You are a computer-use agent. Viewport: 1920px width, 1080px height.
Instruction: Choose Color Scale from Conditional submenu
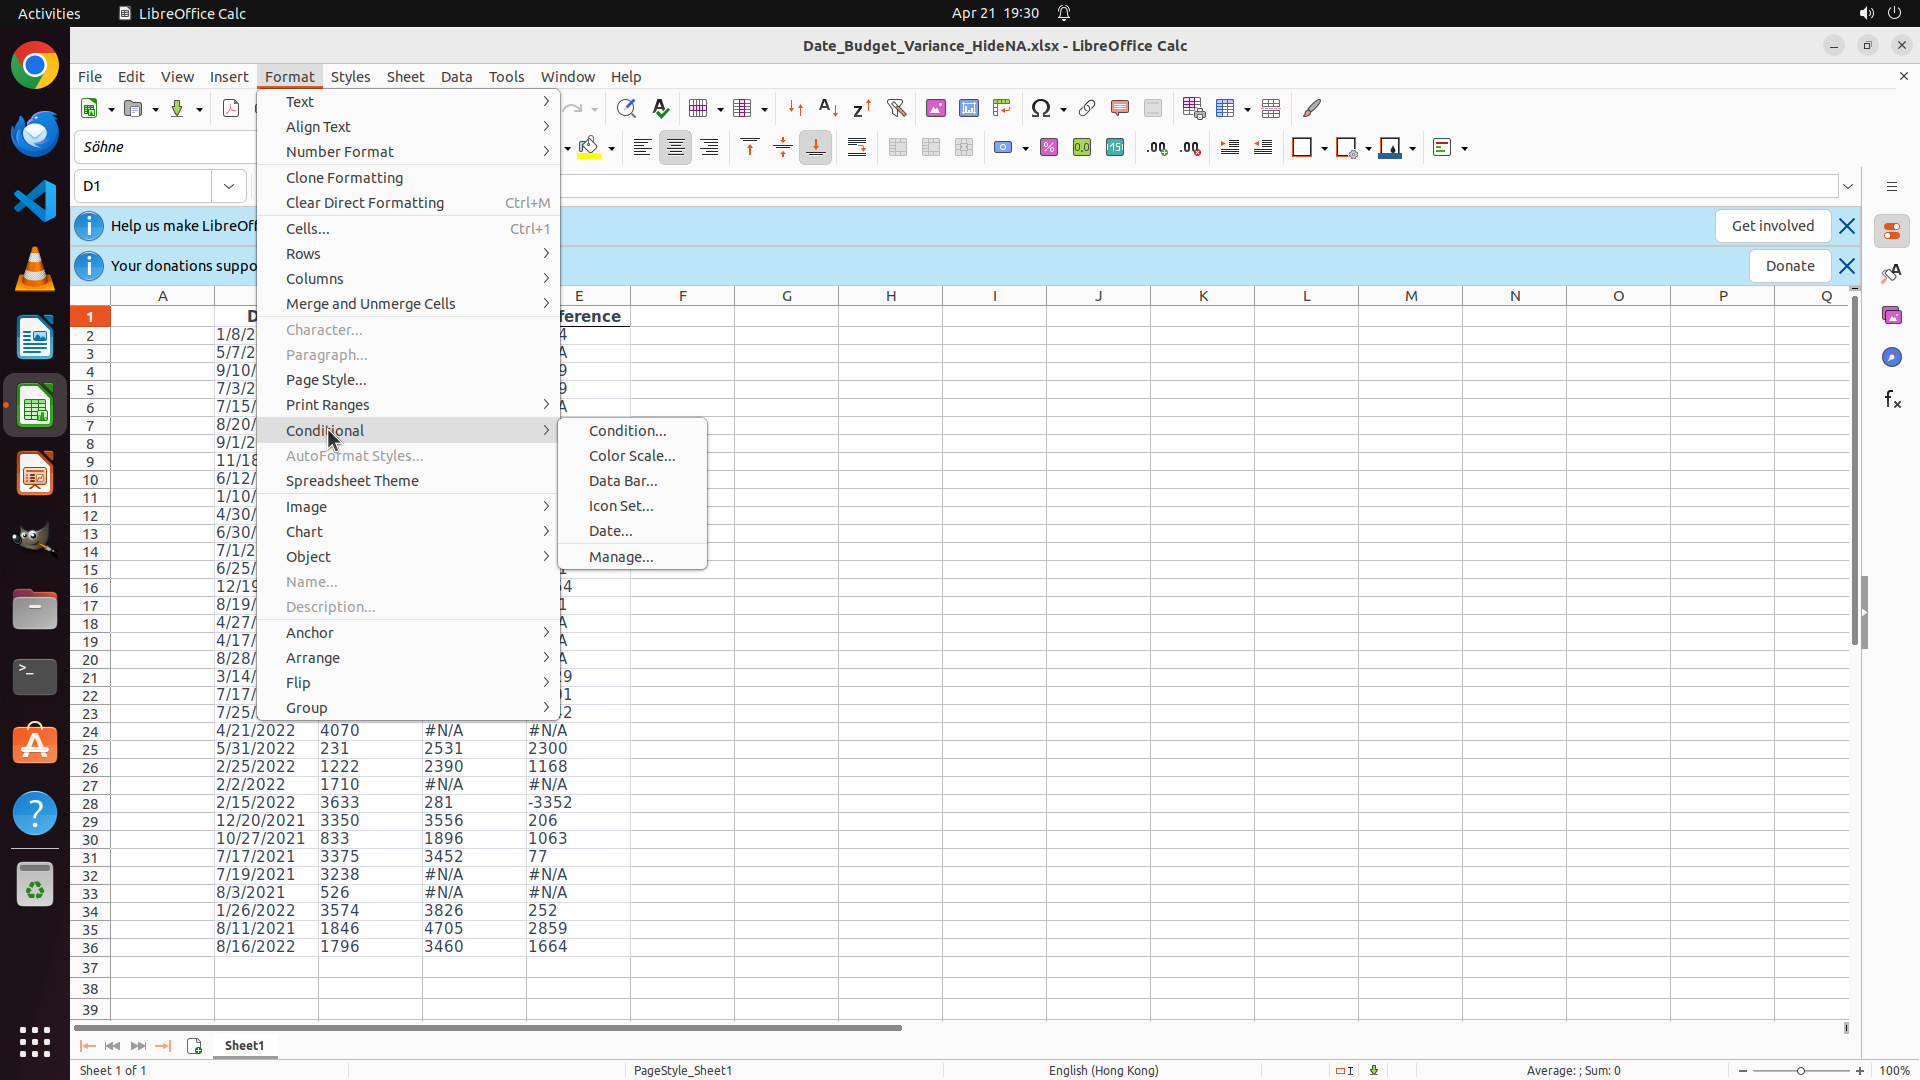click(x=632, y=456)
